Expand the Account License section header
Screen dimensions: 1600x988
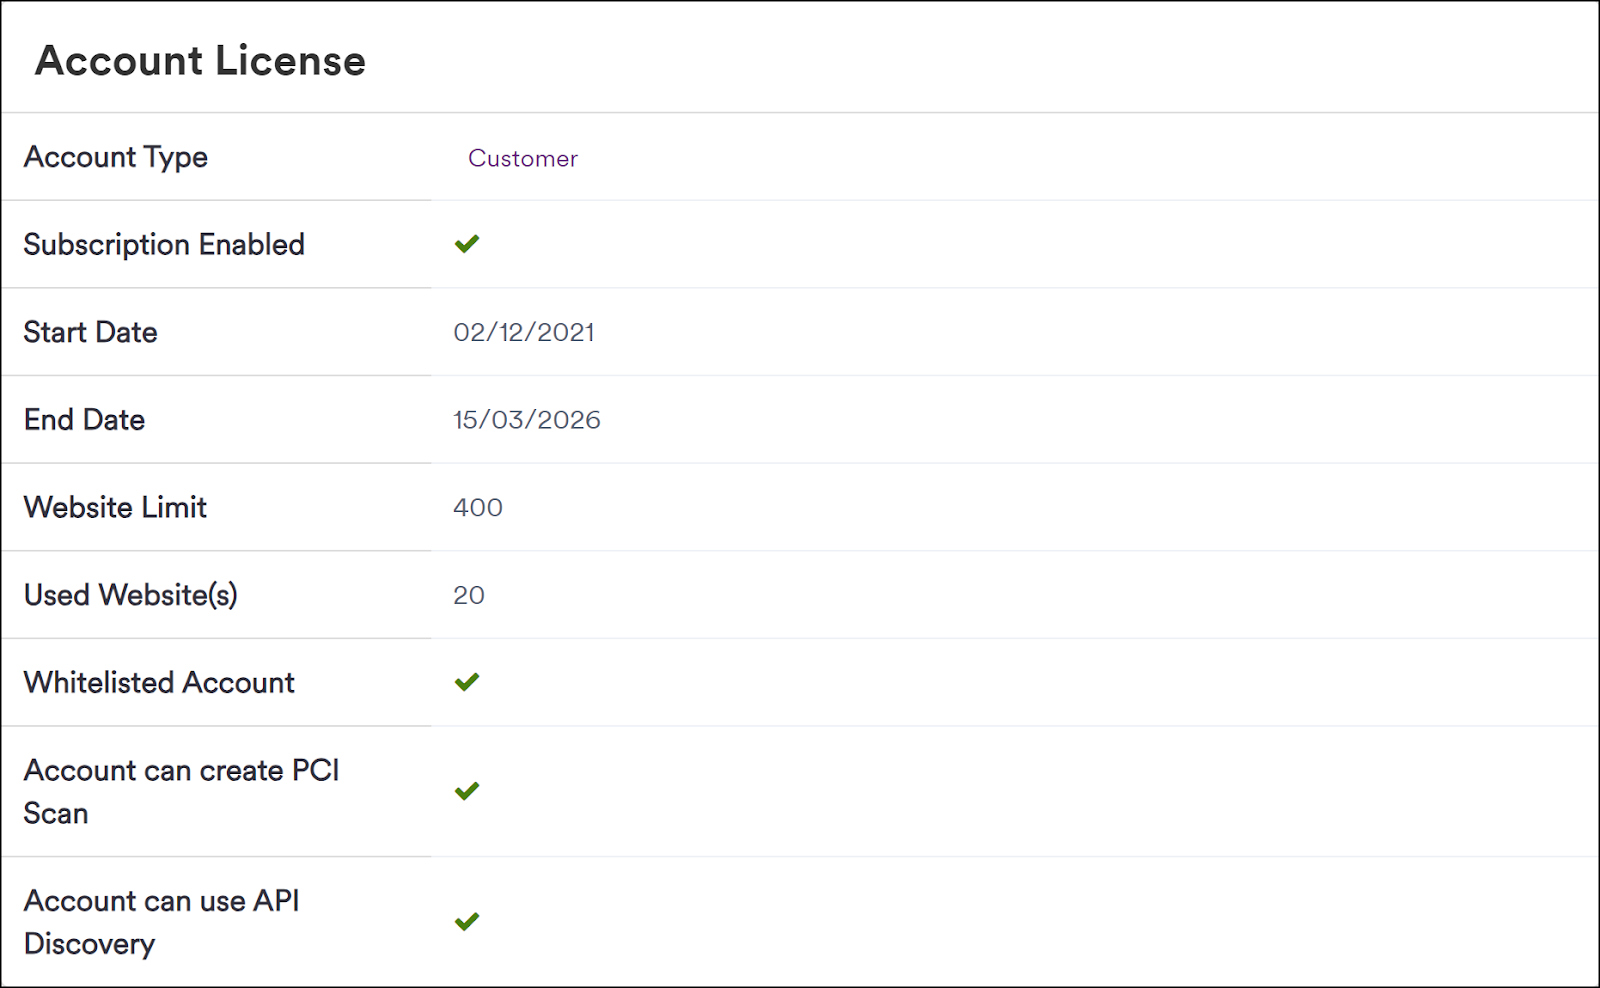(201, 61)
